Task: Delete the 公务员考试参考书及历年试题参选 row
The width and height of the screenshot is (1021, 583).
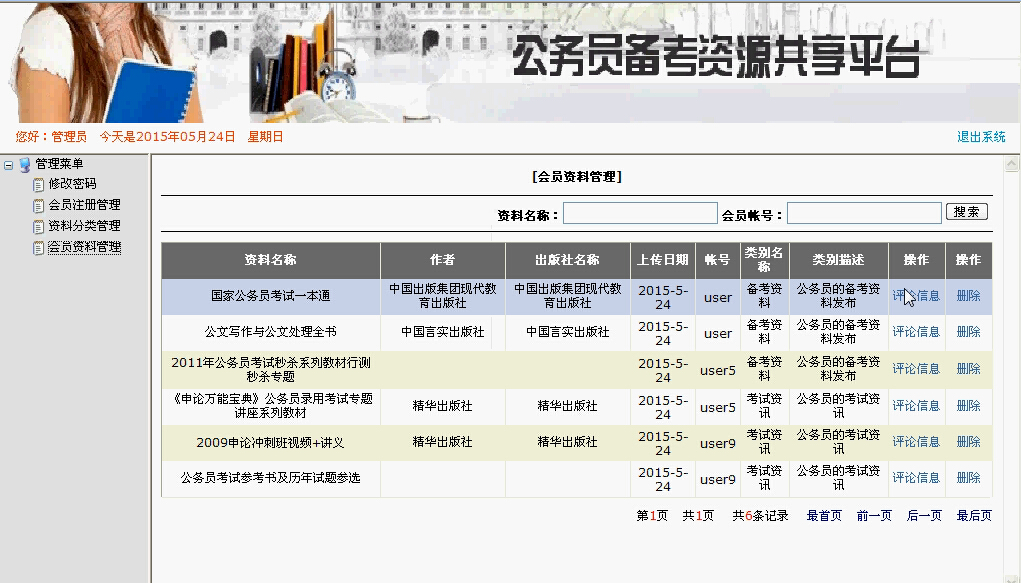Action: click(968, 477)
